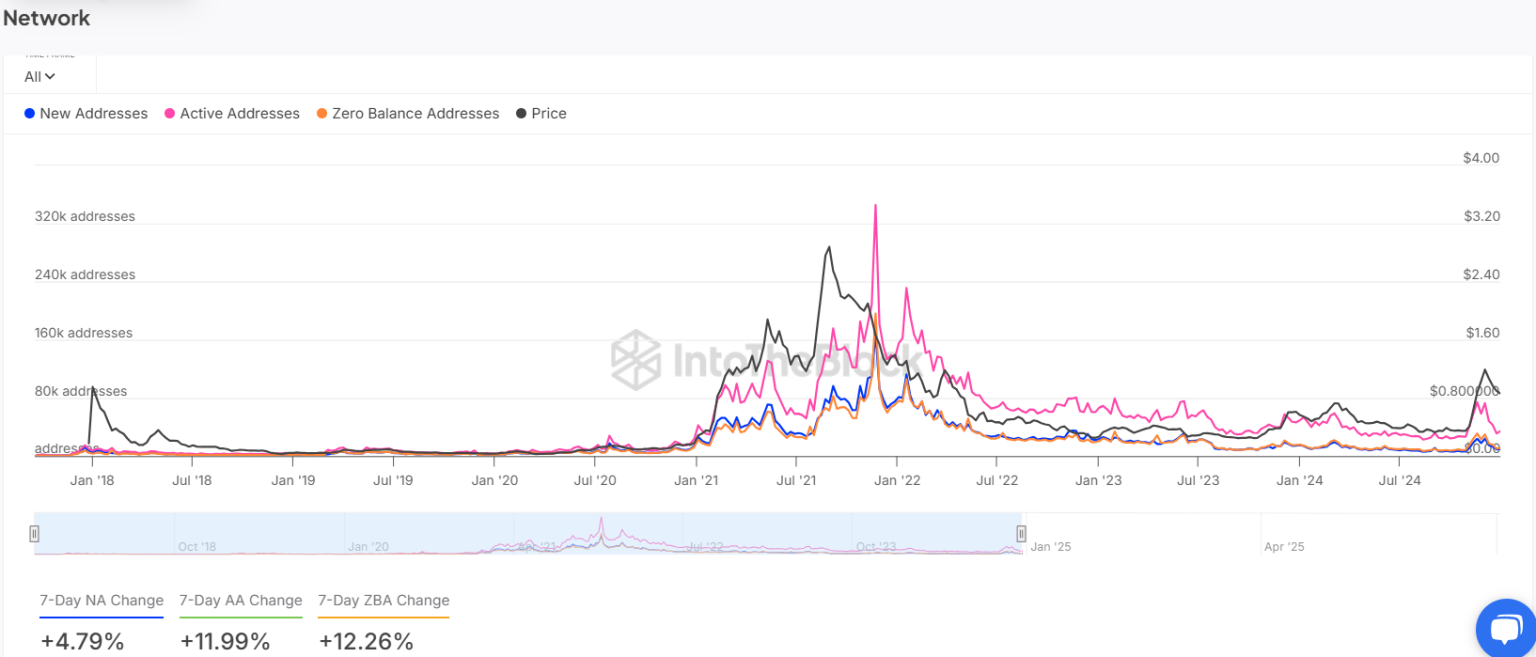
Task: Click the chevron next to All
Action: tap(50, 76)
